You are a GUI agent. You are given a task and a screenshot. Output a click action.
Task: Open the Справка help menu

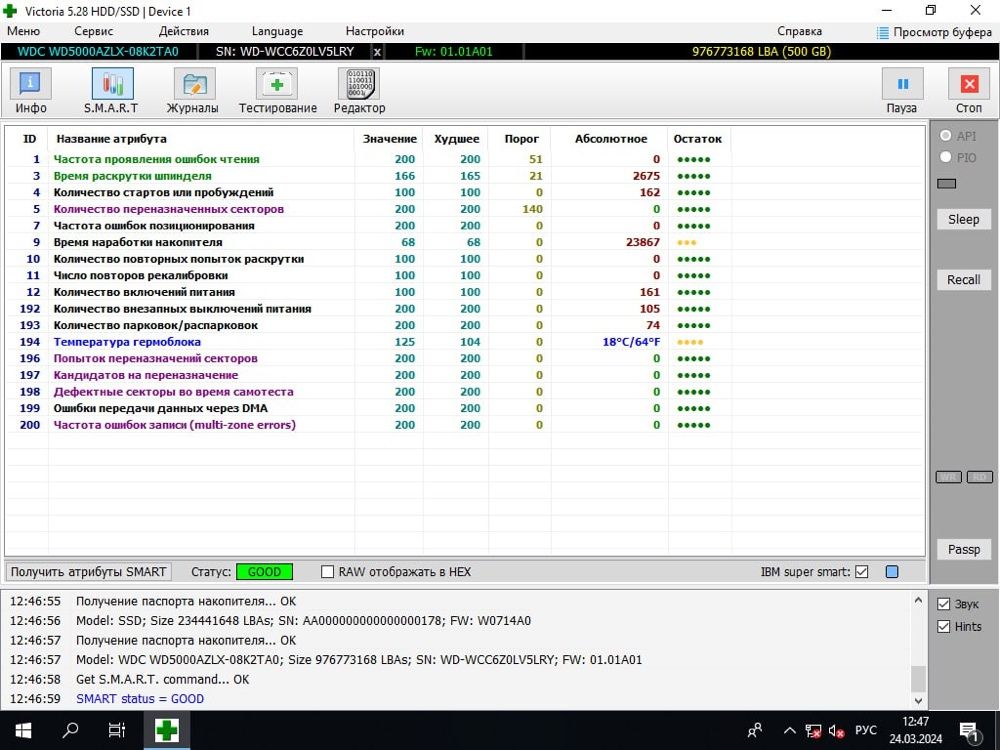tap(800, 31)
